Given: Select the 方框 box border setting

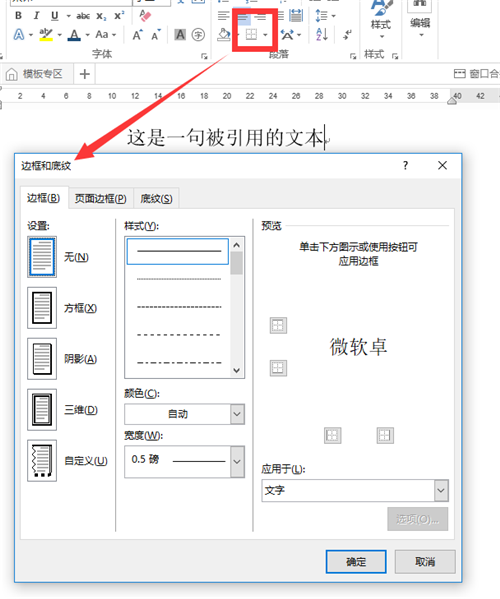Looking at the screenshot, I should coord(42,308).
